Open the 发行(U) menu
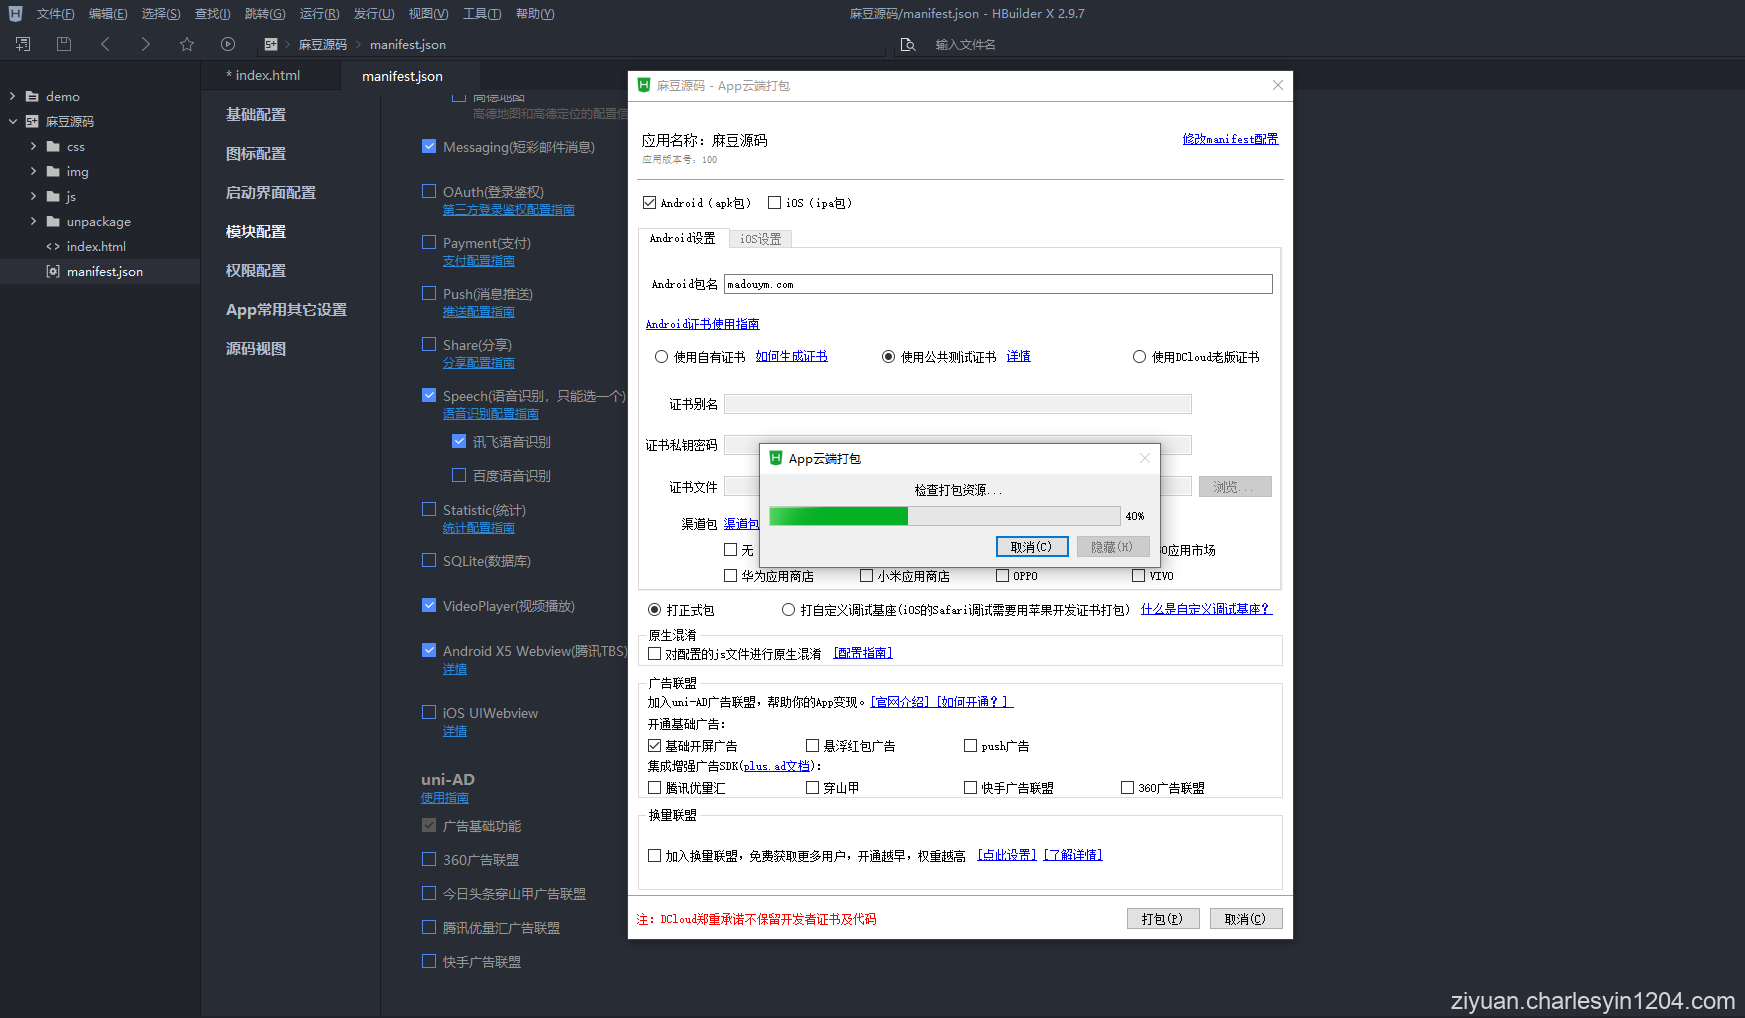1745x1018 pixels. click(x=373, y=13)
